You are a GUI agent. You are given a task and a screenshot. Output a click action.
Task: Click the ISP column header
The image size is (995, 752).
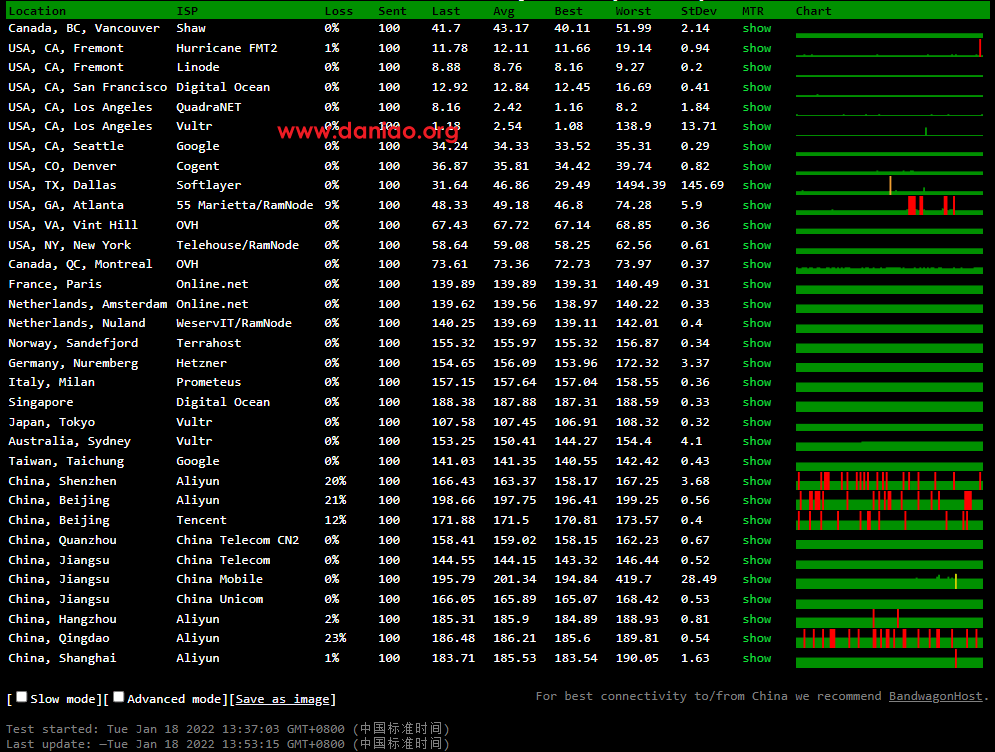pyautogui.click(x=187, y=11)
